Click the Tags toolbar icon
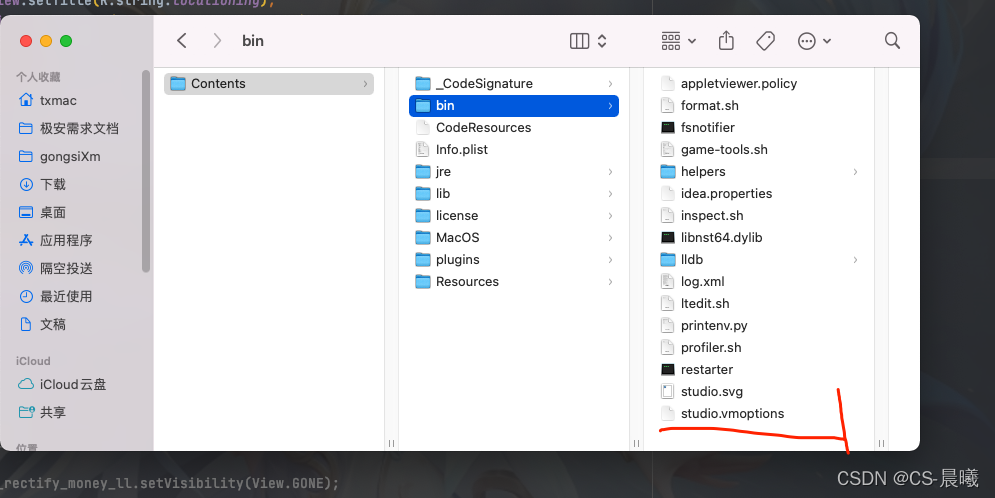Image resolution: width=995 pixels, height=498 pixels. click(x=765, y=41)
